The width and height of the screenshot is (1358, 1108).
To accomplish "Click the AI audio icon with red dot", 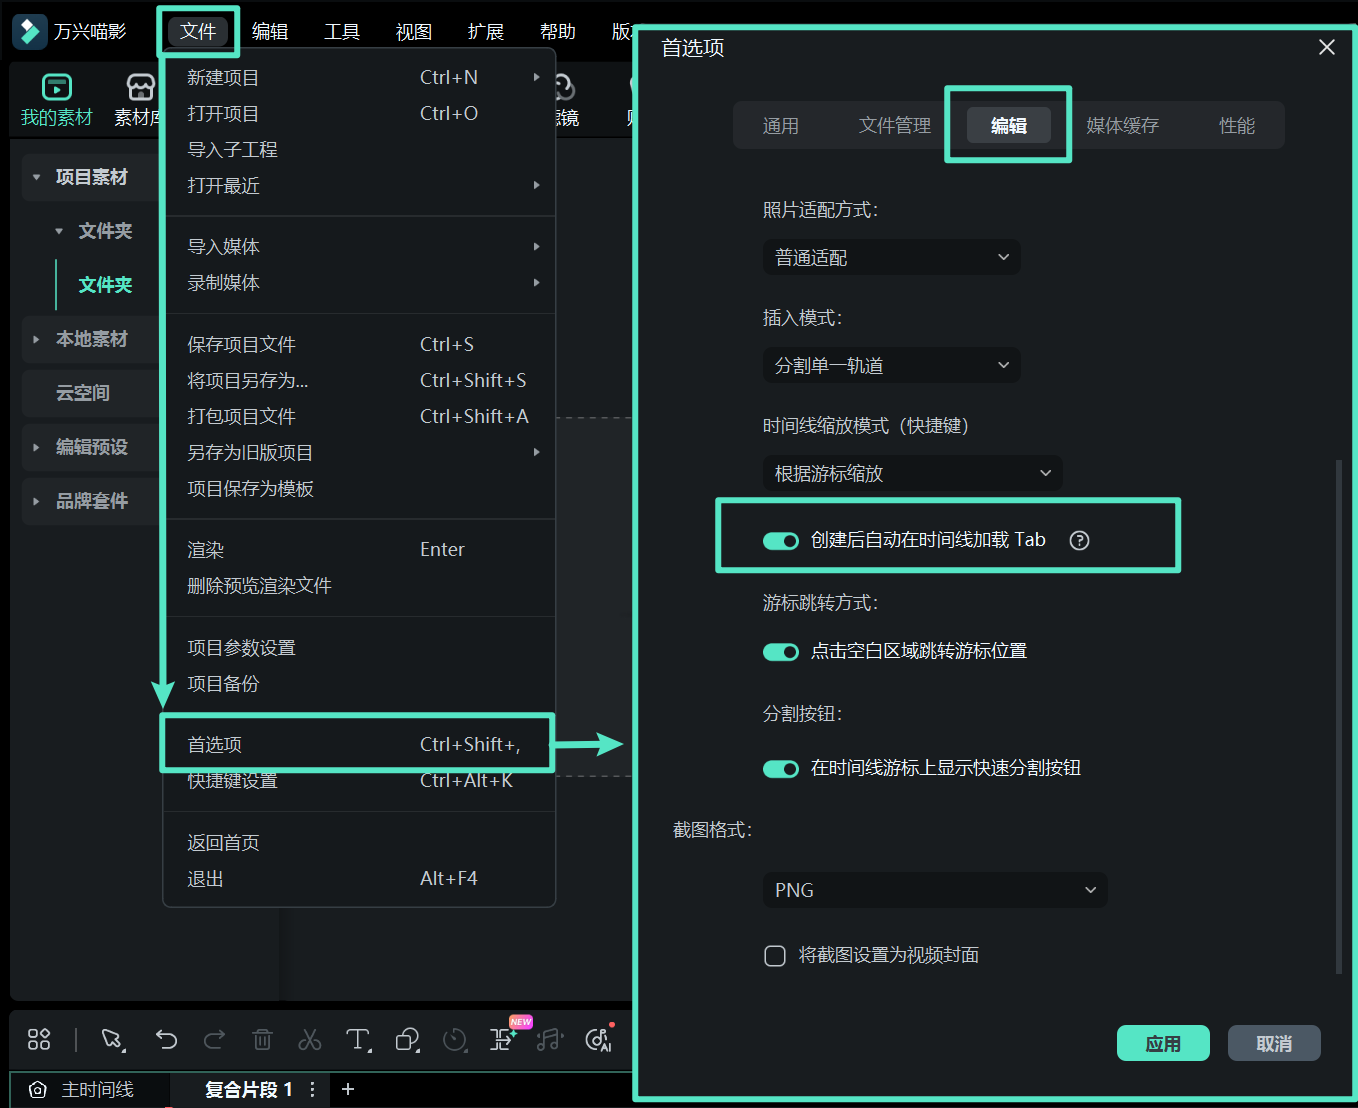I will (597, 1040).
